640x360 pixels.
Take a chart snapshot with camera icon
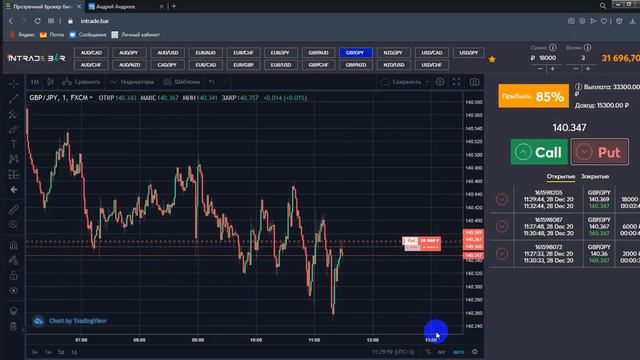pyautogui.click(x=474, y=82)
